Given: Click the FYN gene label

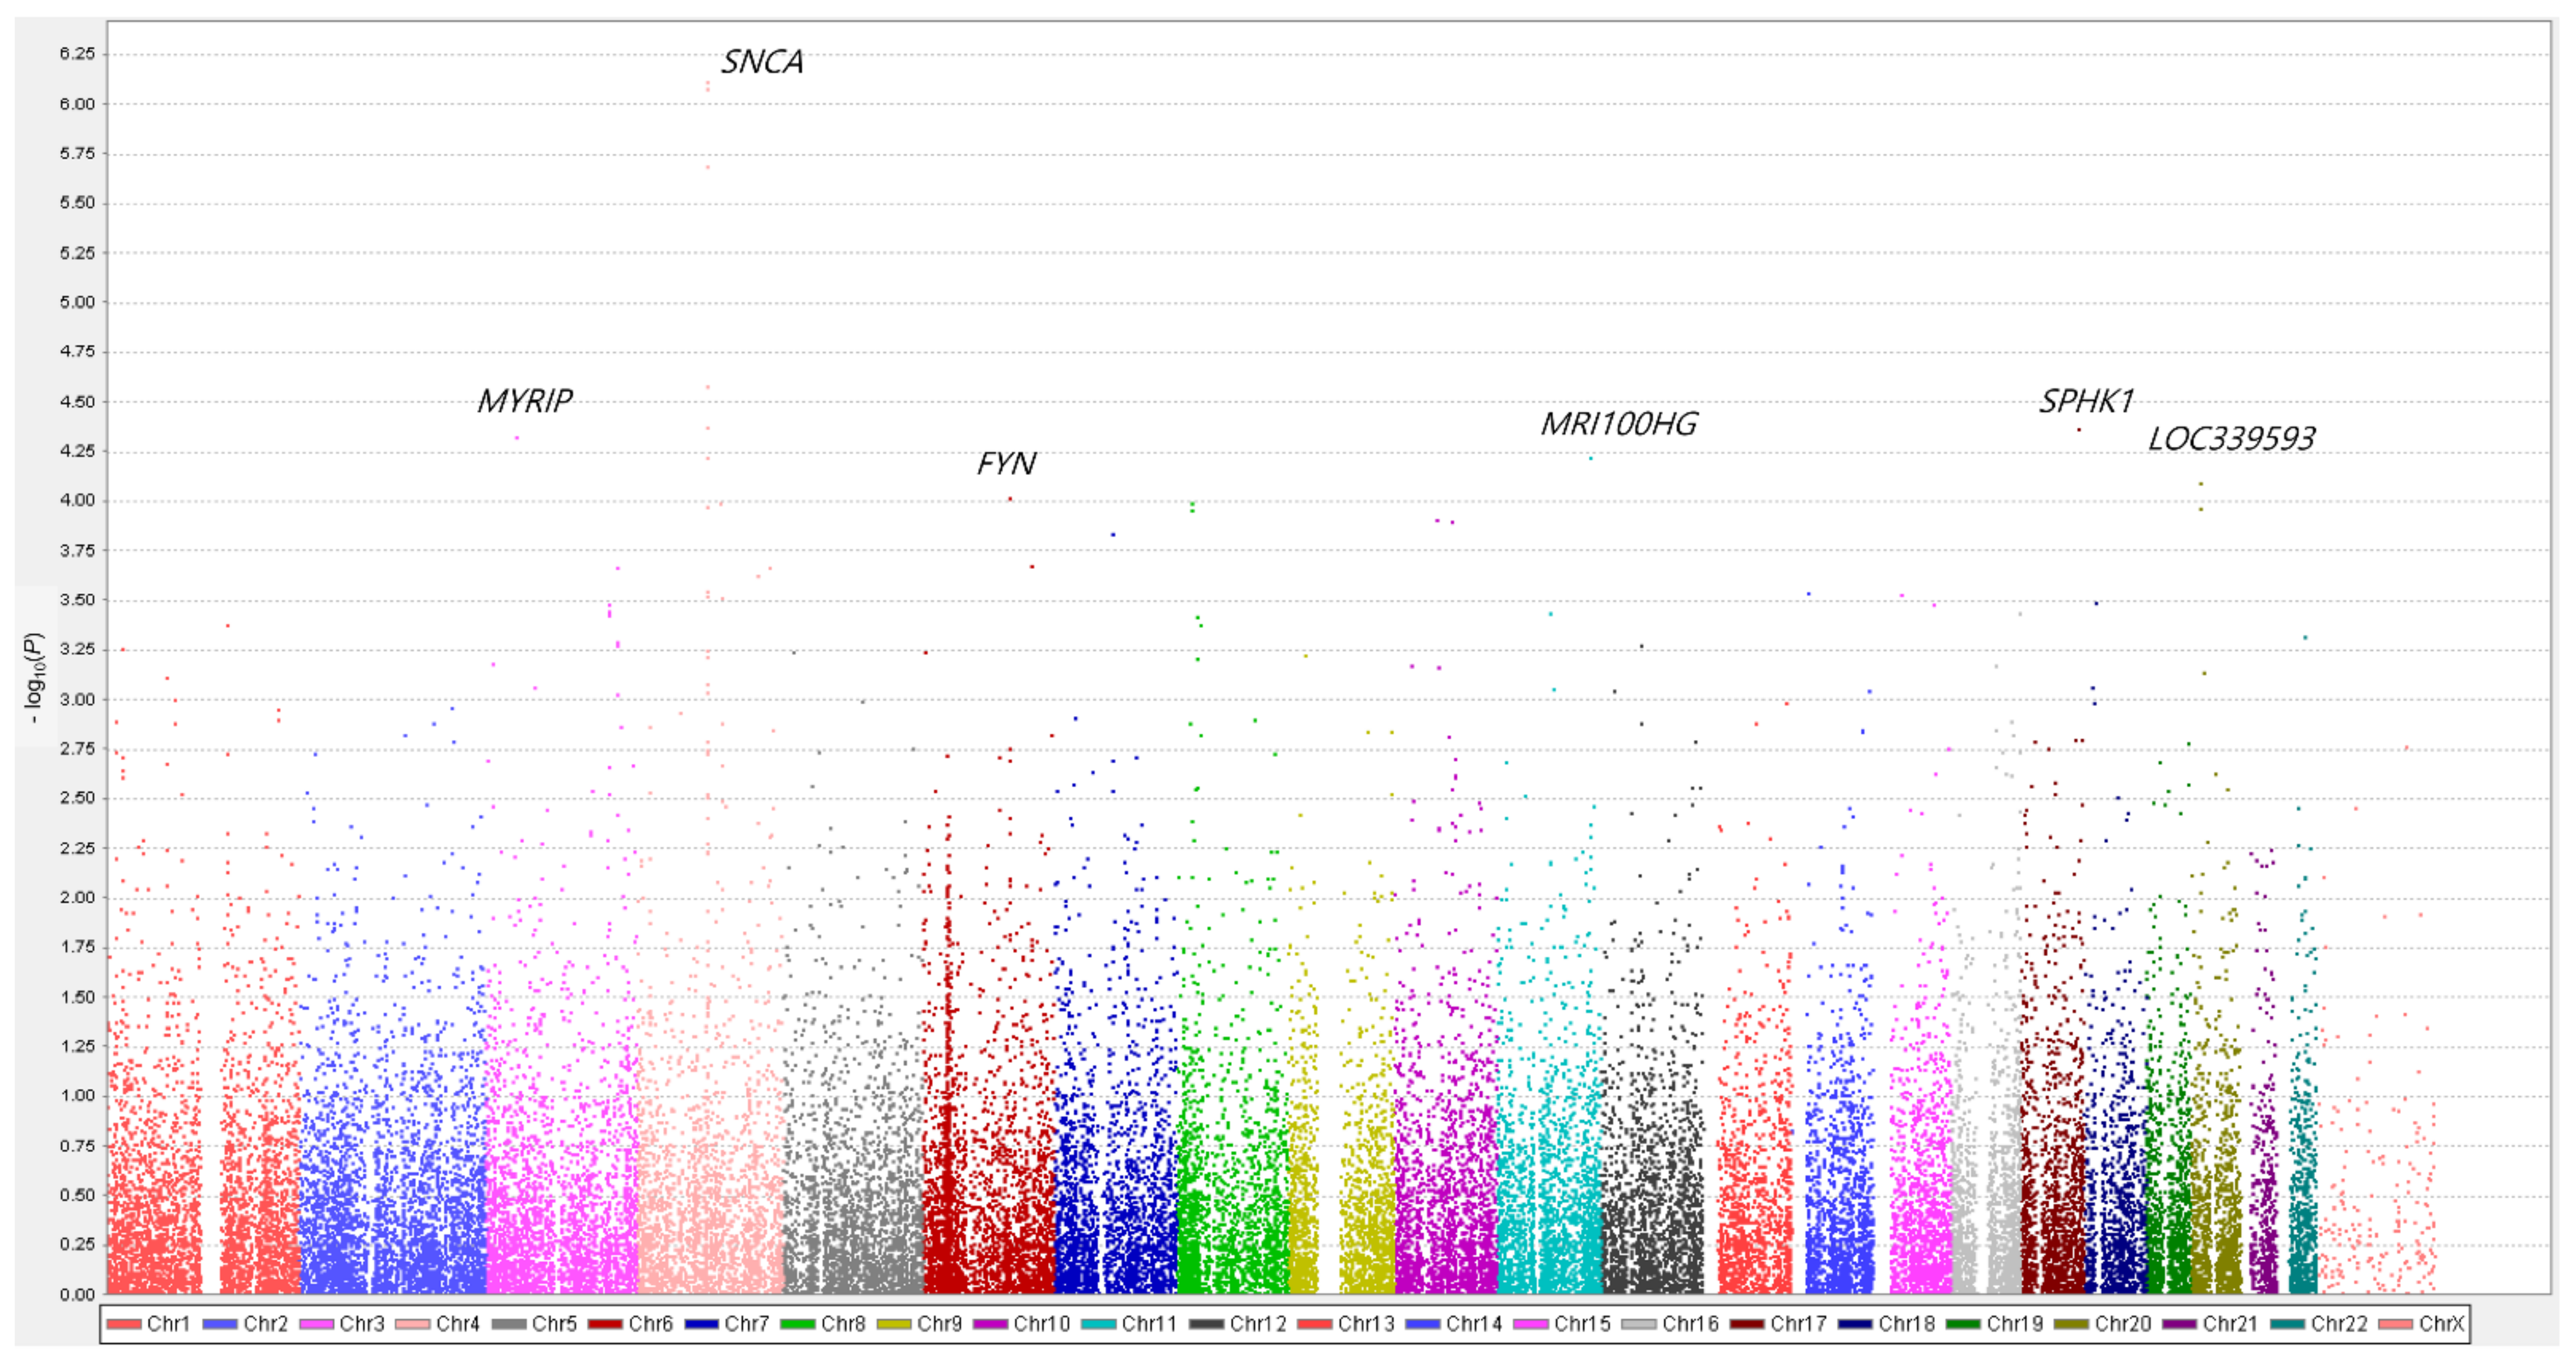Looking at the screenshot, I should (x=1006, y=464).
